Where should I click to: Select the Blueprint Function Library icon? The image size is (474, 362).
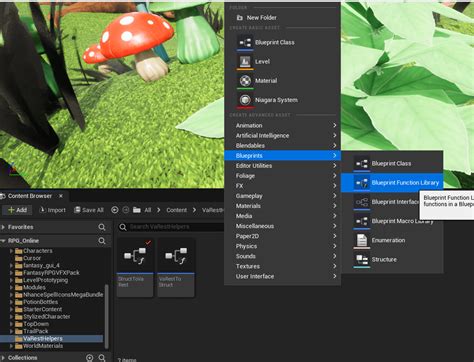click(362, 183)
